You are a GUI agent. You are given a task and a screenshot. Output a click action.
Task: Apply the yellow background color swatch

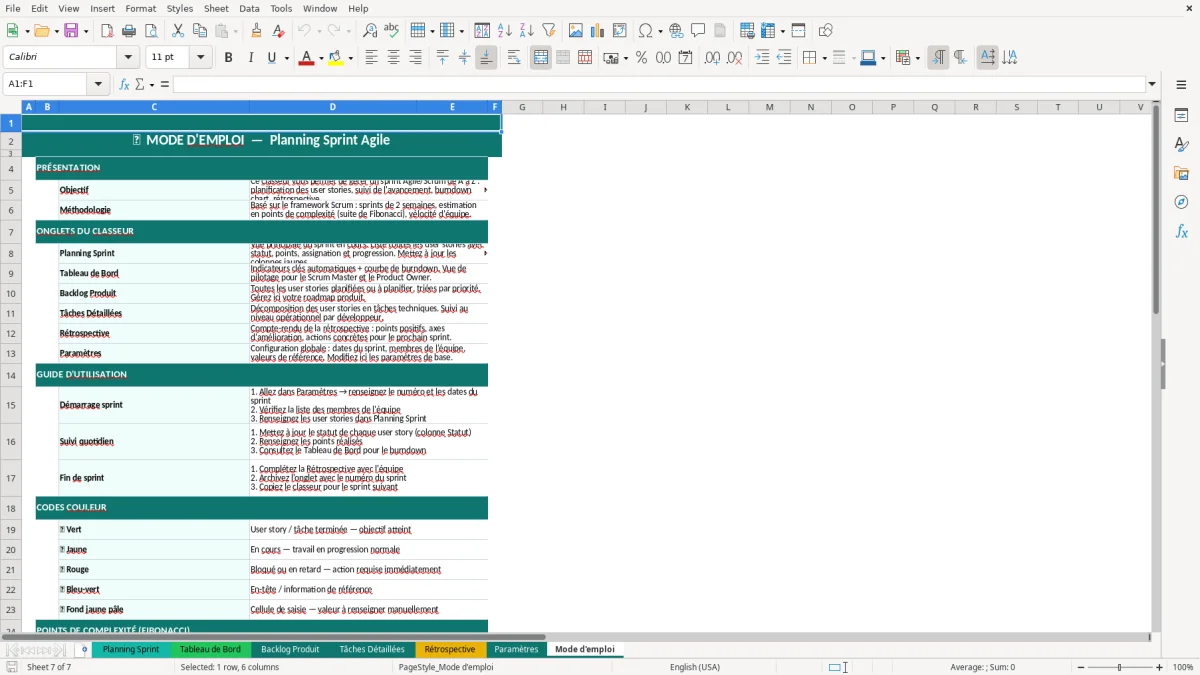[x=336, y=58]
